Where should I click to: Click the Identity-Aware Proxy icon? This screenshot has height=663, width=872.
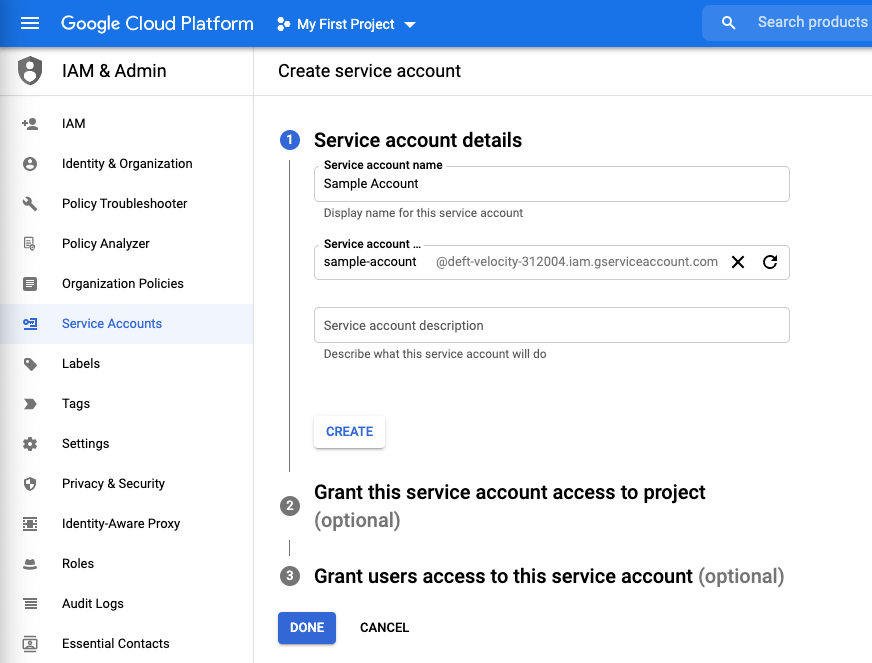pos(30,524)
